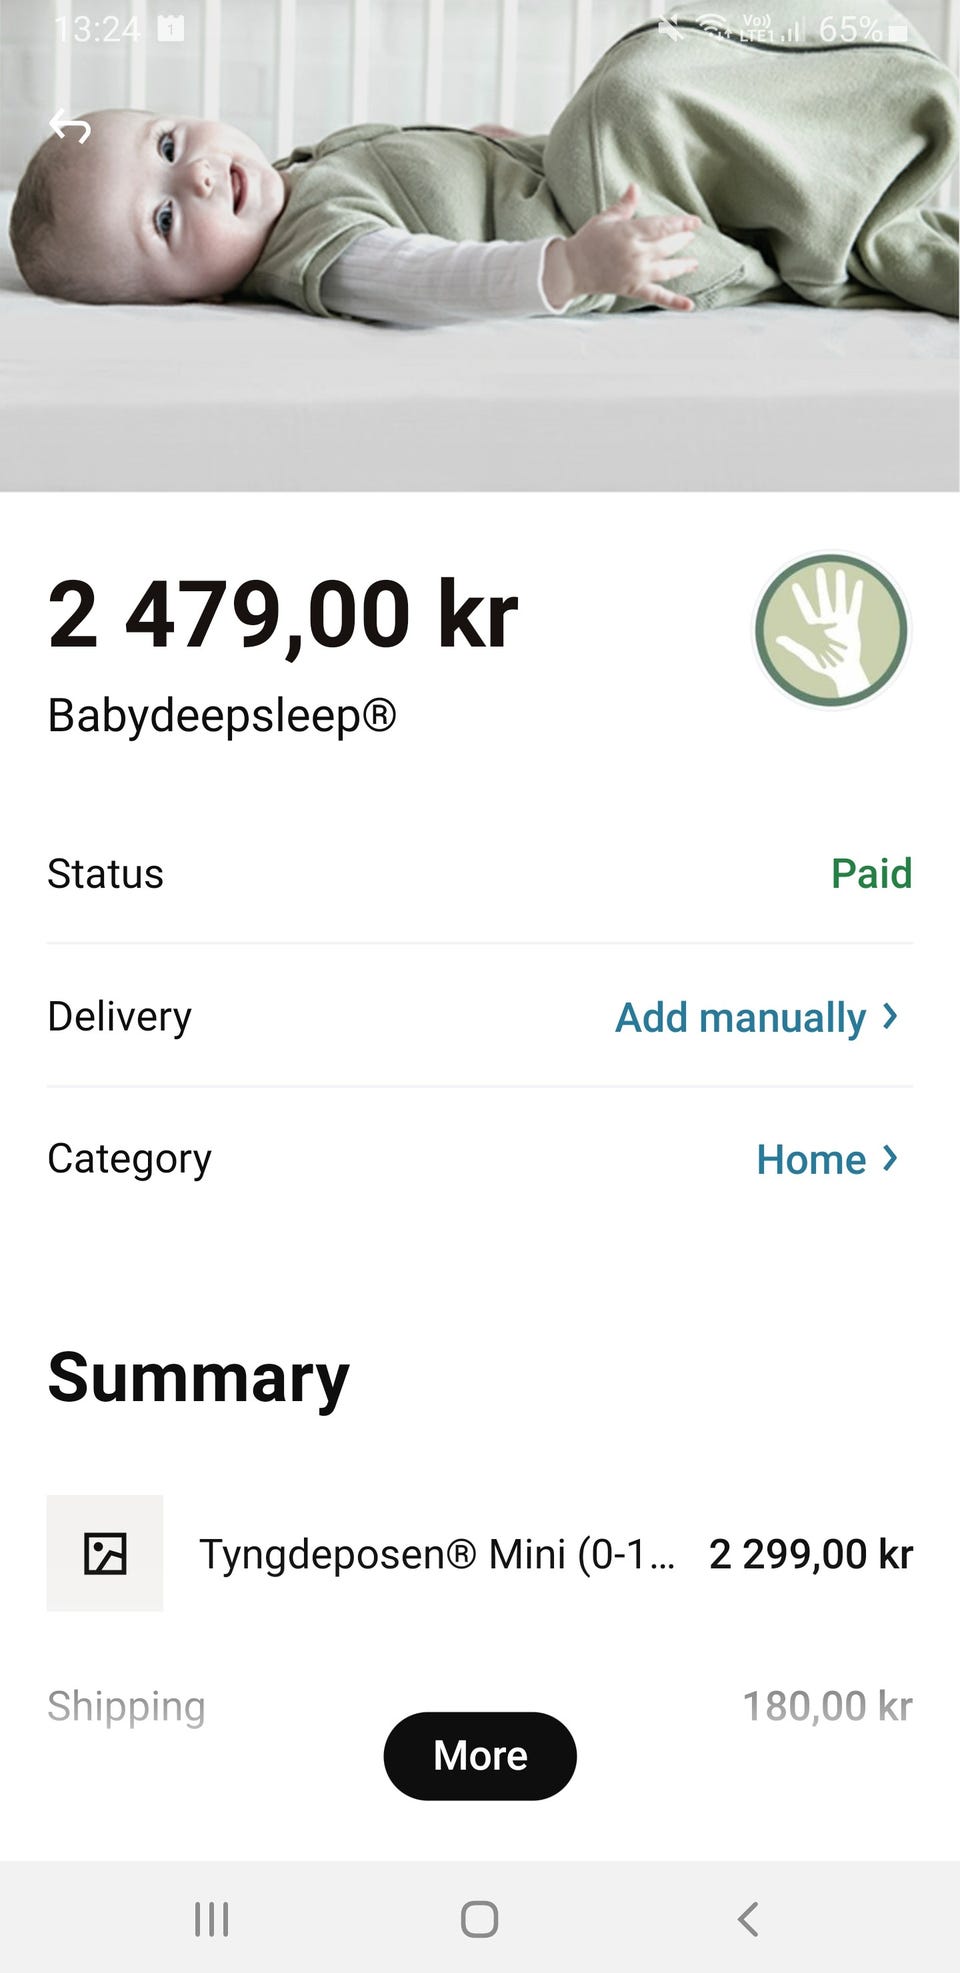The height and width of the screenshot is (1973, 960).
Task: Tap the Paid status label
Action: [x=871, y=873]
